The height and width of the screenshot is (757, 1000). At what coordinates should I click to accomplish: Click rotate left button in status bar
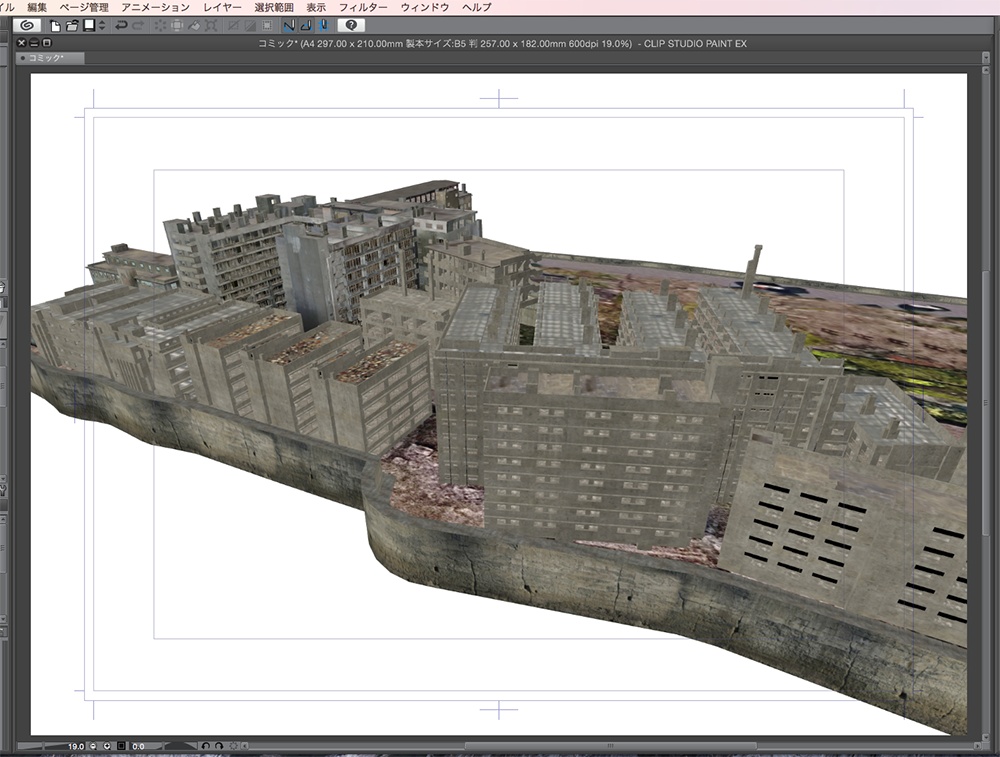click(x=205, y=746)
